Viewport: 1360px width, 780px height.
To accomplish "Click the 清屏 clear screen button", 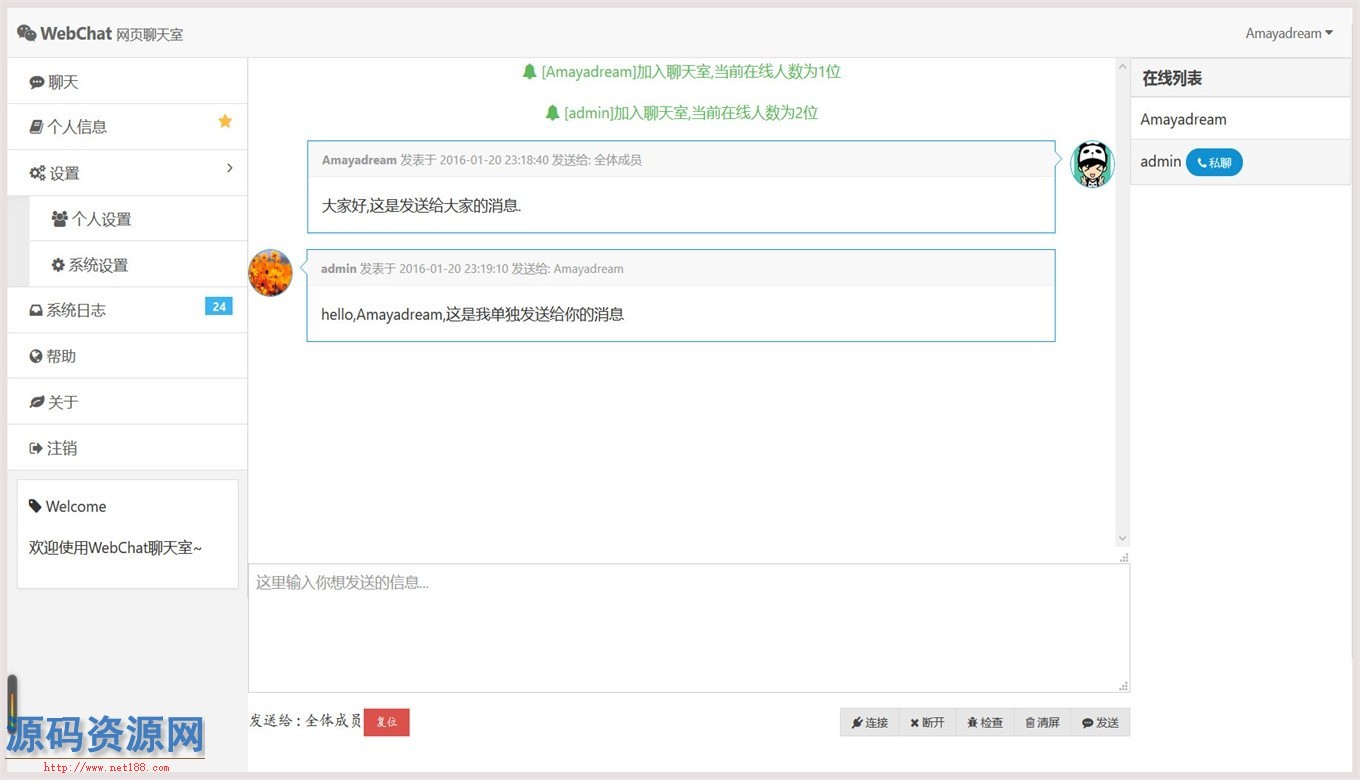I will click(1042, 722).
